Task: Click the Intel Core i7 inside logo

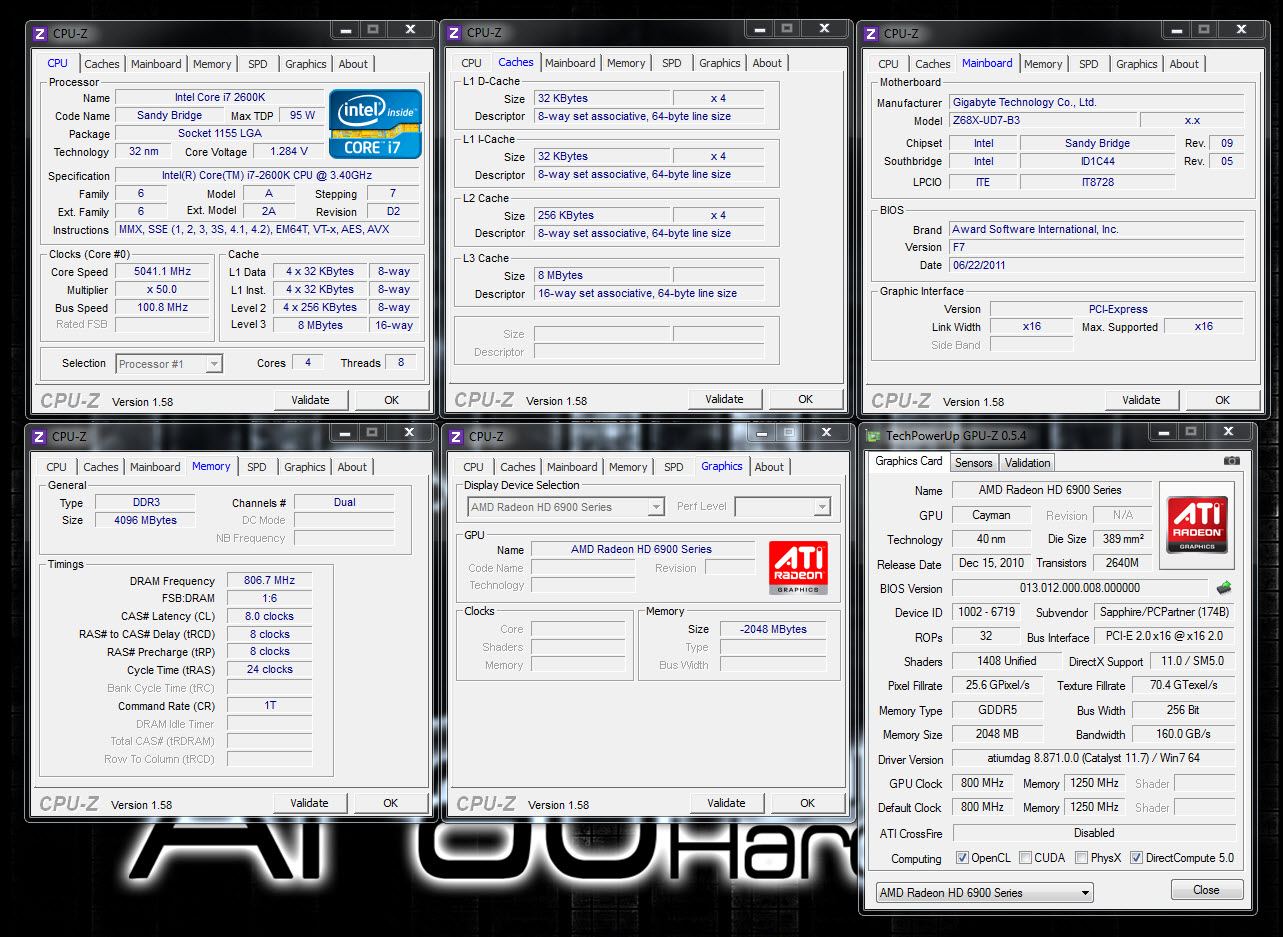Action: click(x=375, y=123)
